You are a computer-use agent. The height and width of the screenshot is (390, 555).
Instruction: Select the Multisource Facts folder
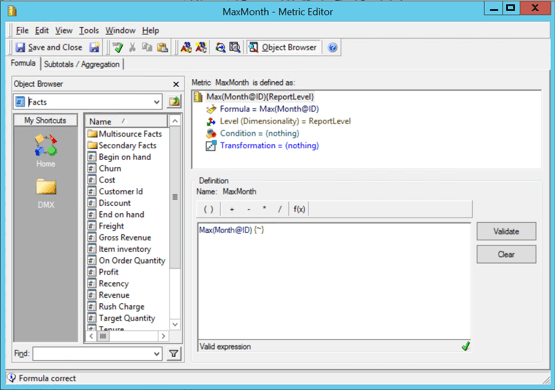click(125, 134)
